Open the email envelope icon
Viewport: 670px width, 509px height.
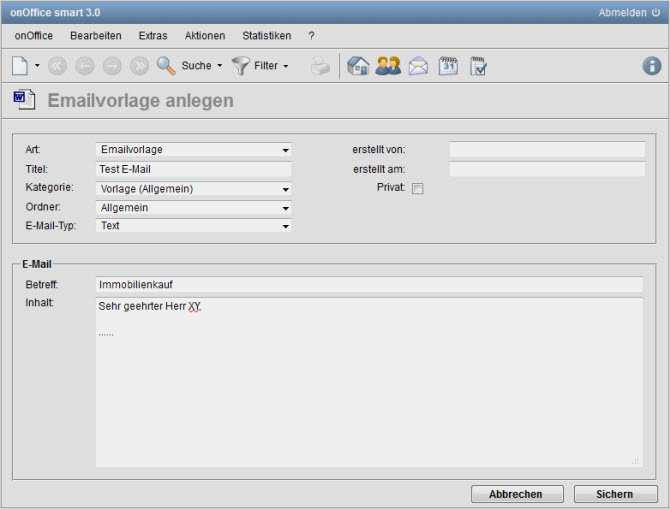418,66
